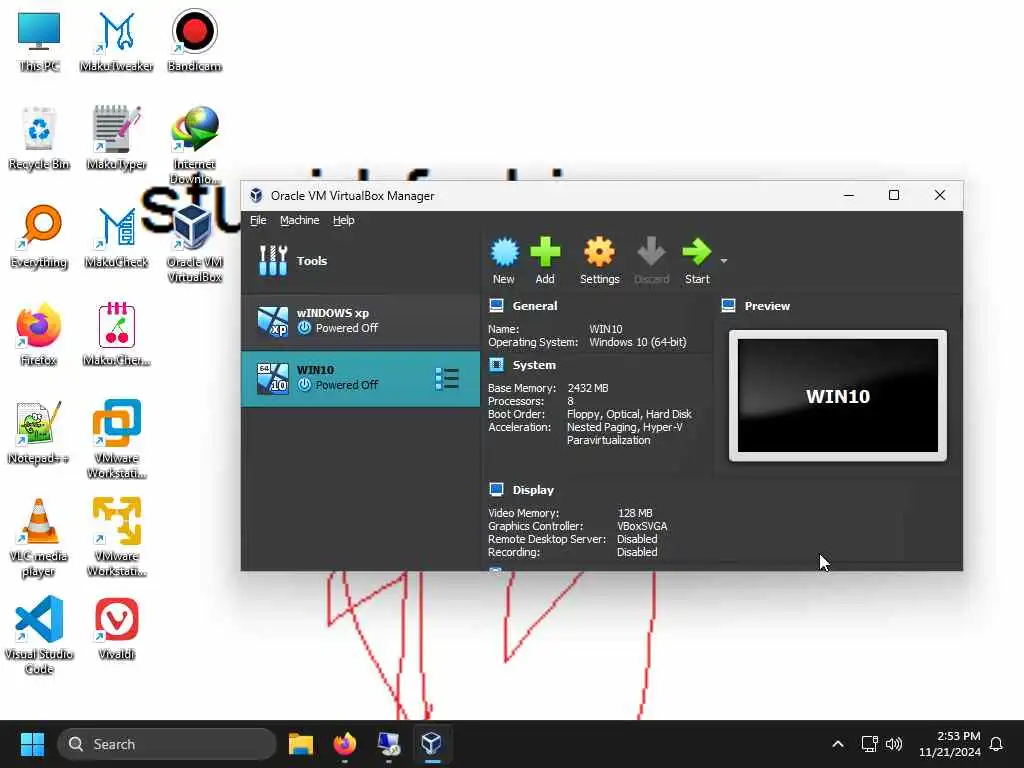The width and height of the screenshot is (1024, 768).
Task: Click the Preview section monitor icon
Action: (728, 305)
